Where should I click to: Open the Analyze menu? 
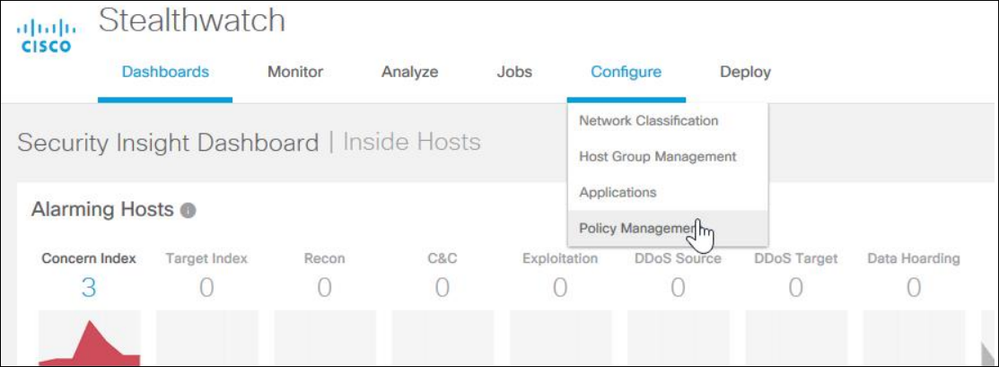[x=410, y=72]
